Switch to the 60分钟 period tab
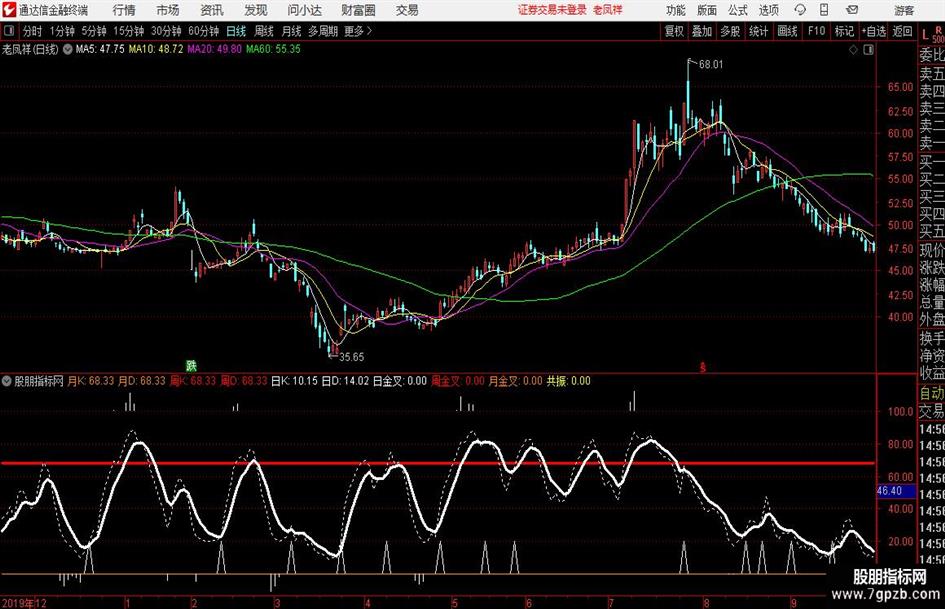 click(x=204, y=31)
